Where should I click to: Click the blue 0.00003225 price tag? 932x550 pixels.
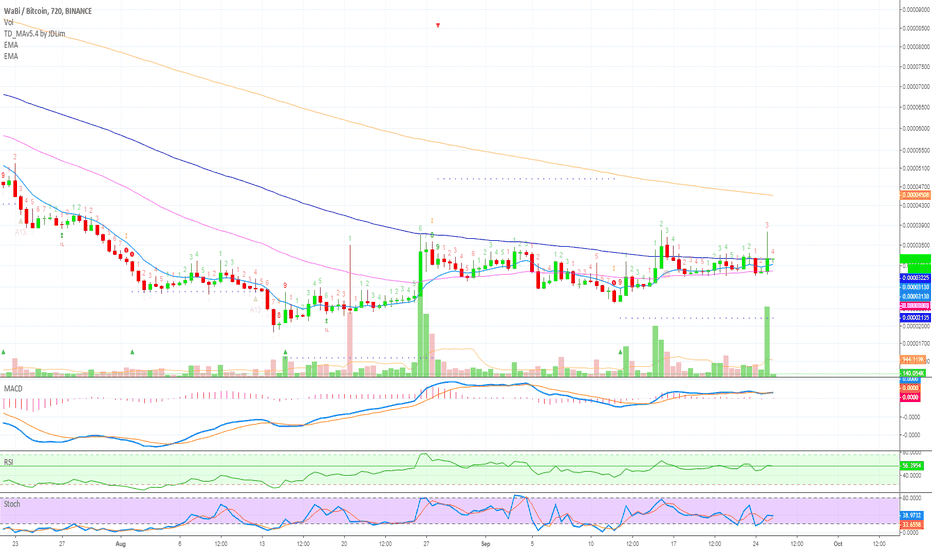[x=915, y=278]
